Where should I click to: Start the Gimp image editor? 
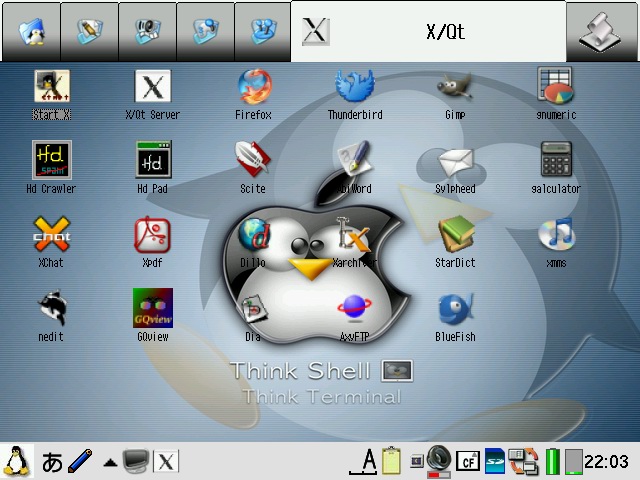click(x=455, y=88)
